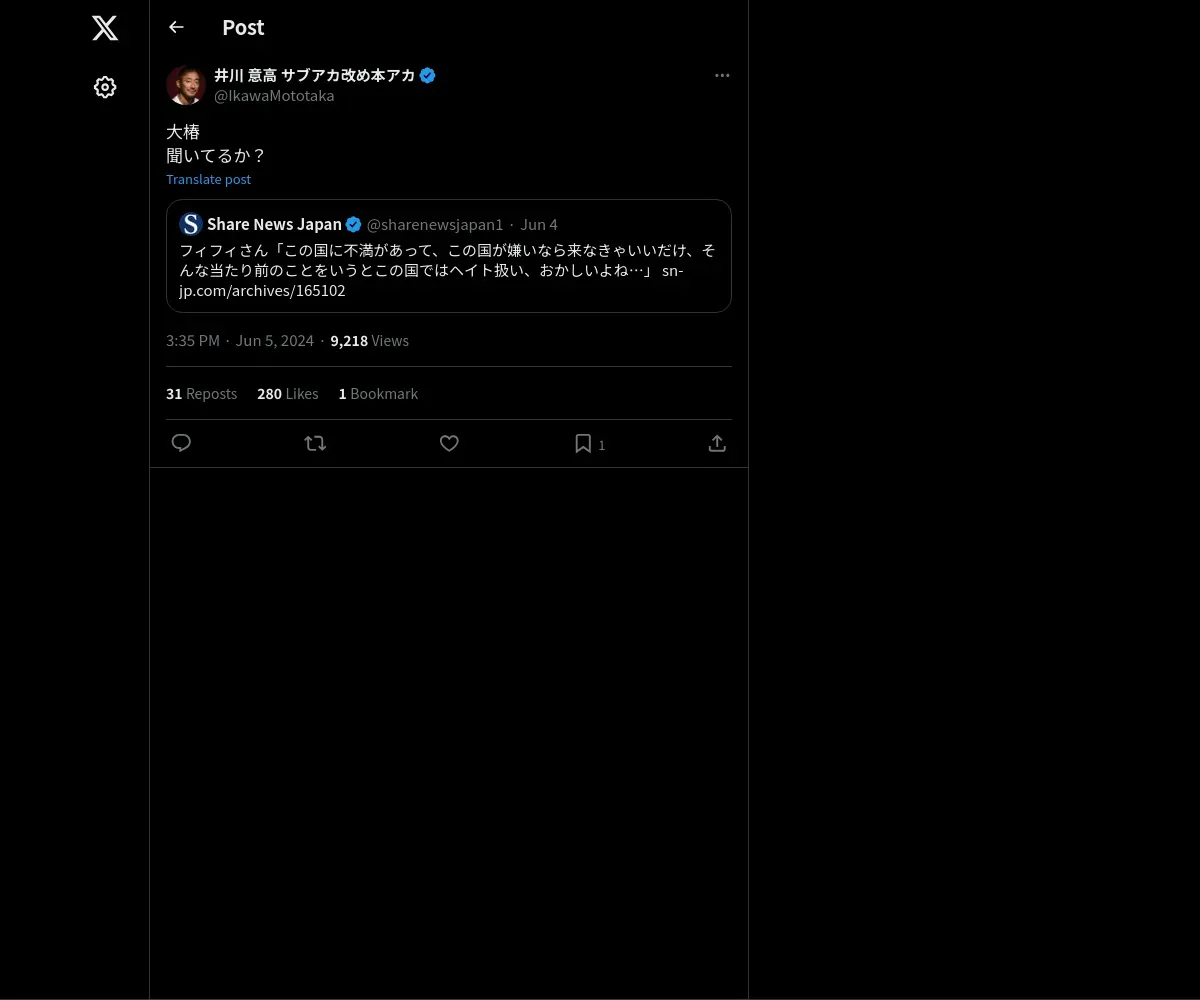Repost using the retweet icon
This screenshot has height=1000, width=1200.
[315, 443]
